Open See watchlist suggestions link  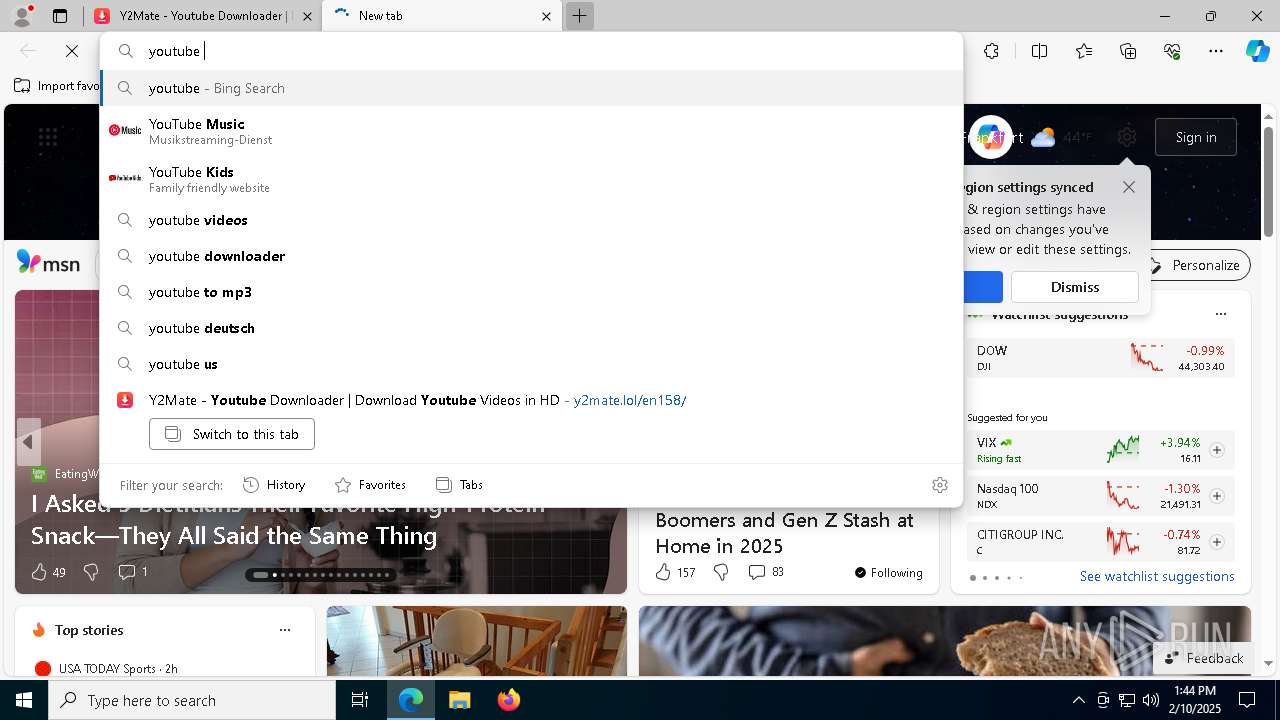click(x=1157, y=576)
